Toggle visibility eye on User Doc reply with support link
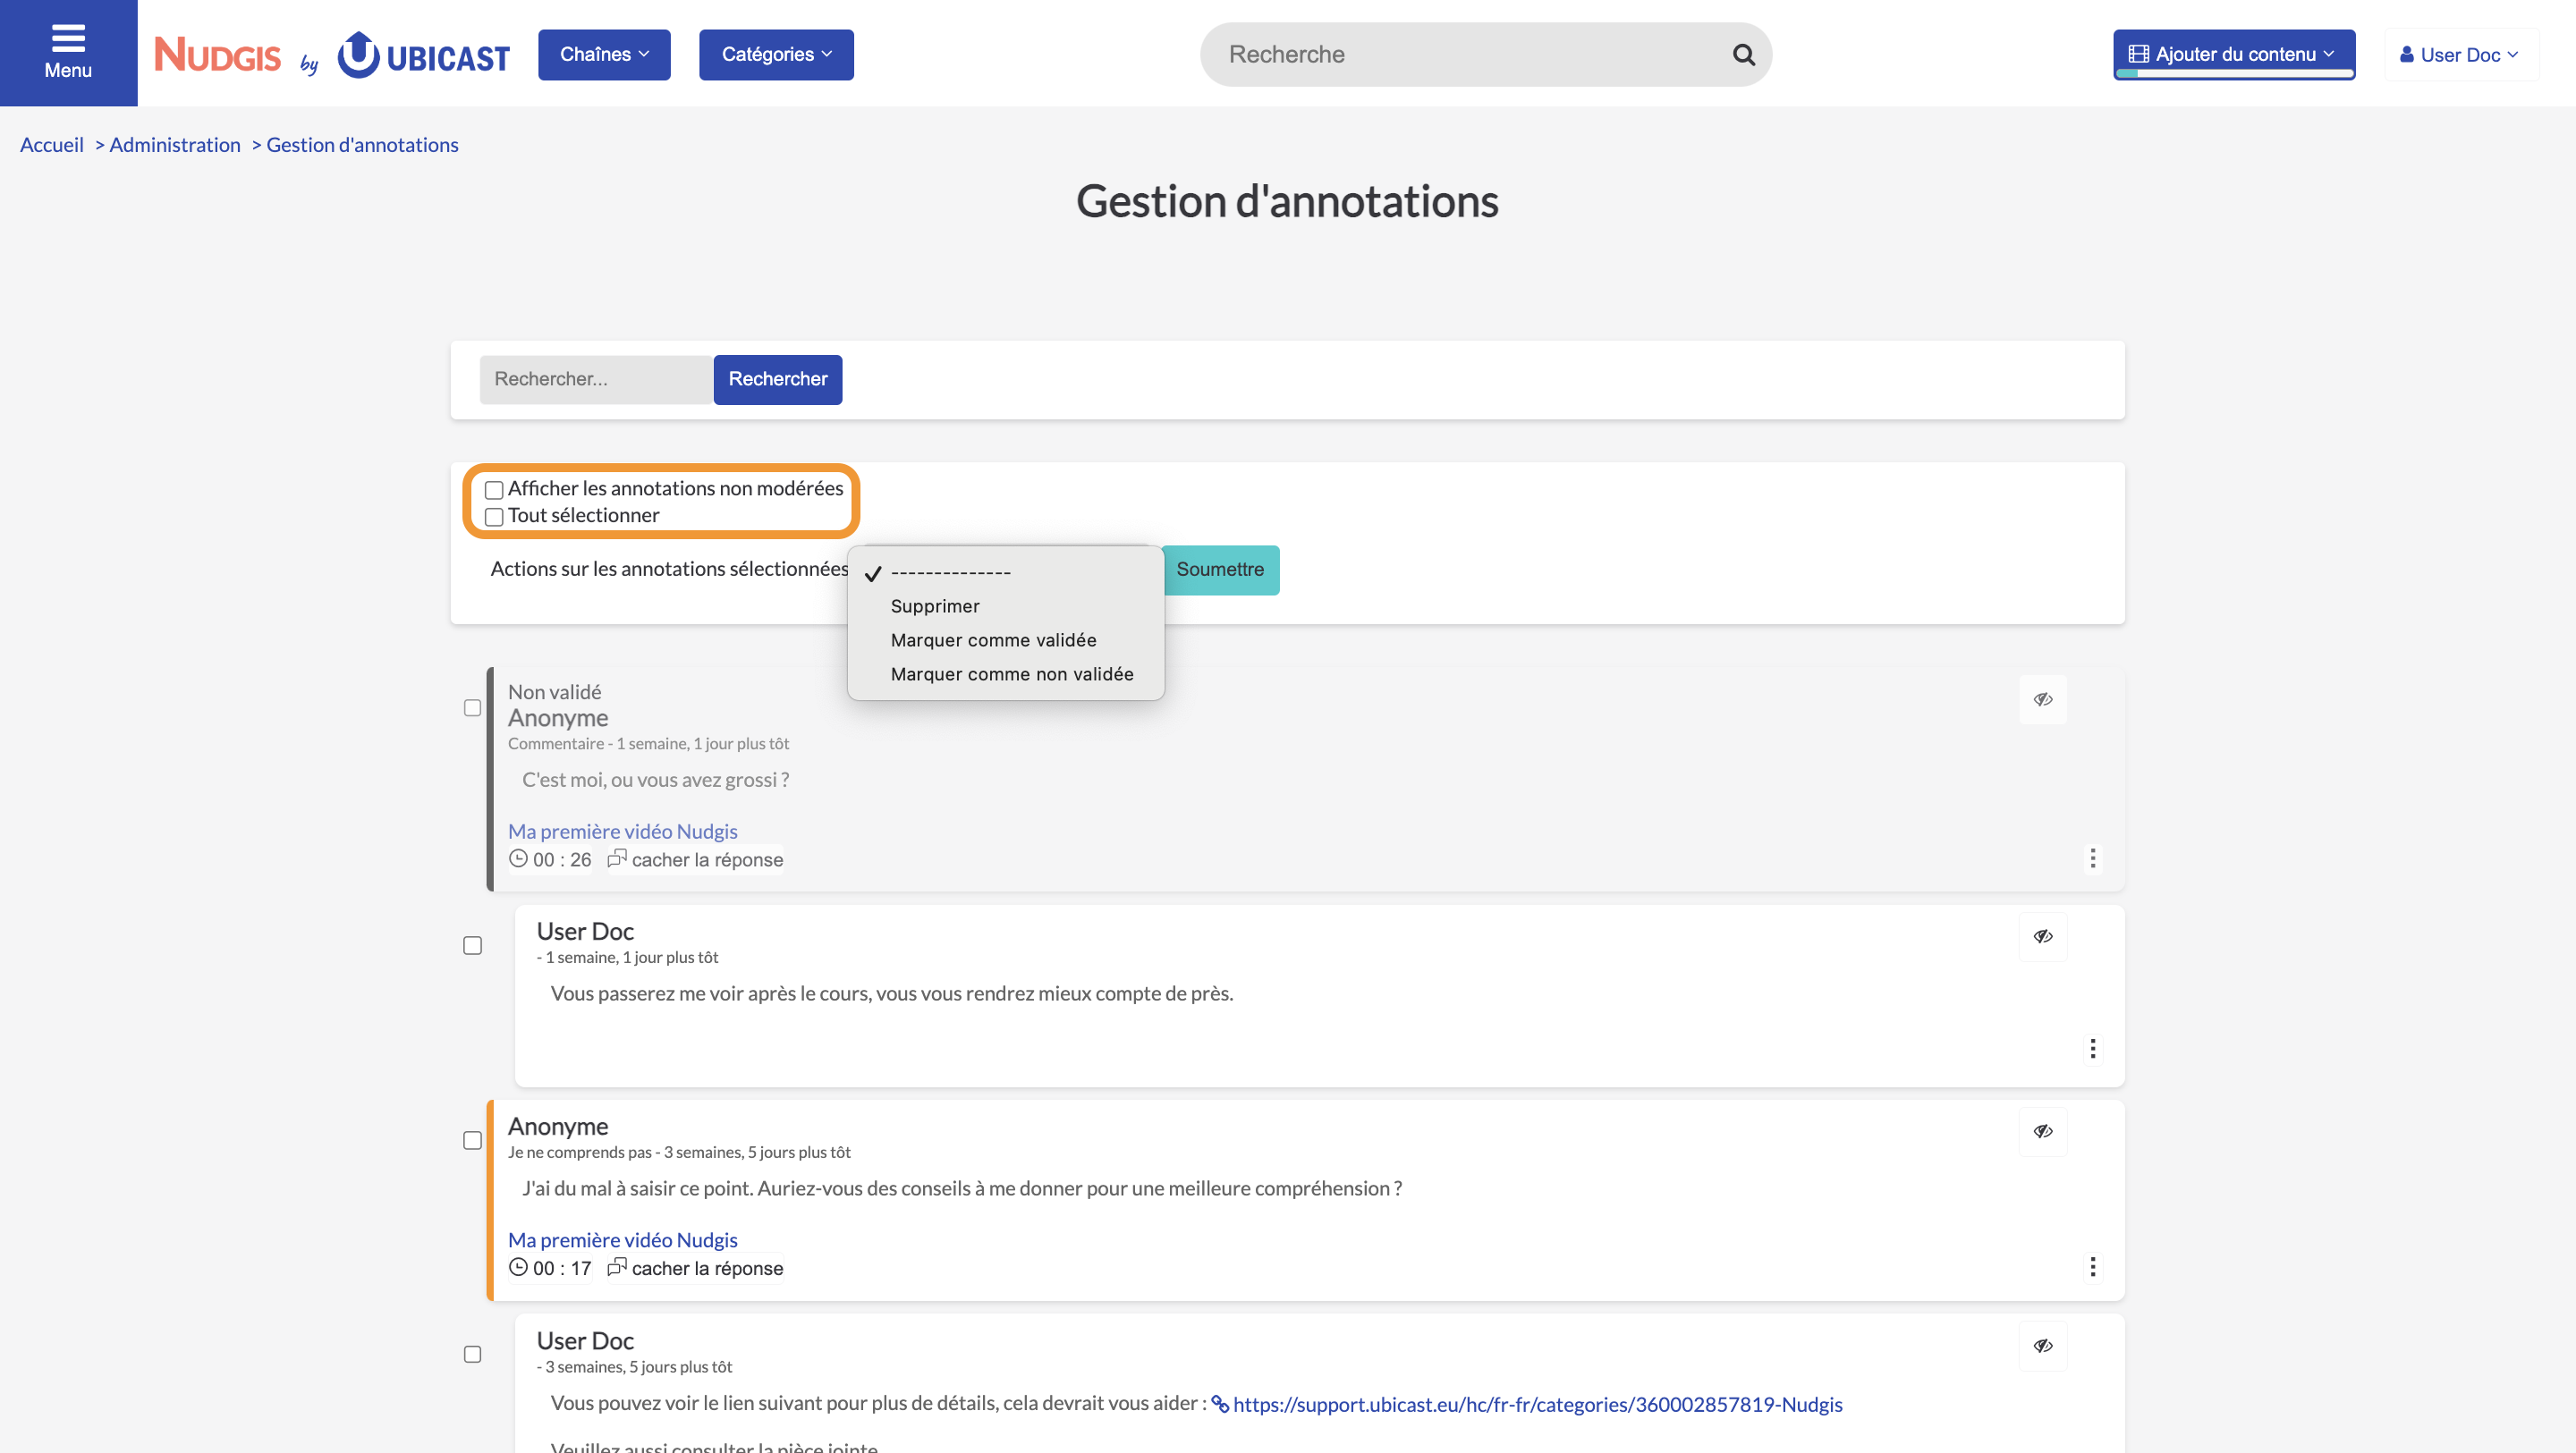Viewport: 2576px width, 1453px height. click(x=2042, y=1346)
